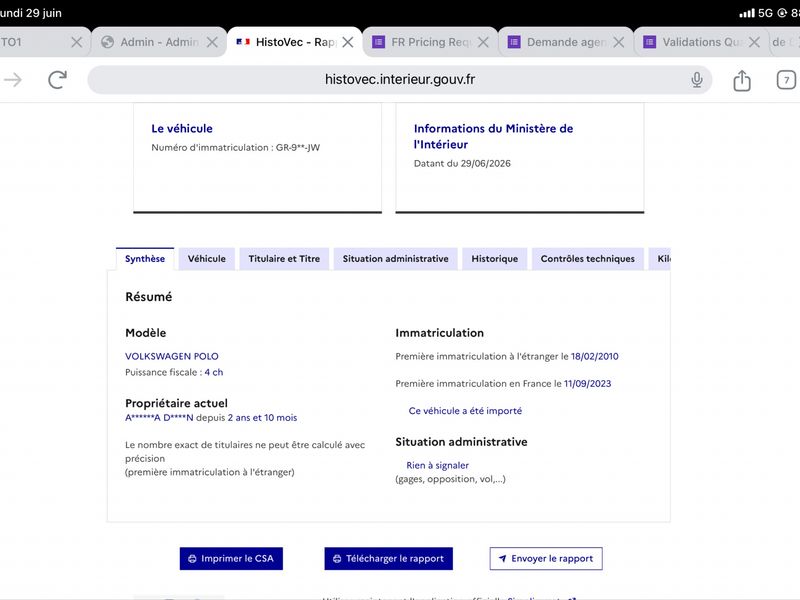Viewport: 800px width, 600px height.
Task: Reload the page with the refresh icon
Action: (x=57, y=80)
